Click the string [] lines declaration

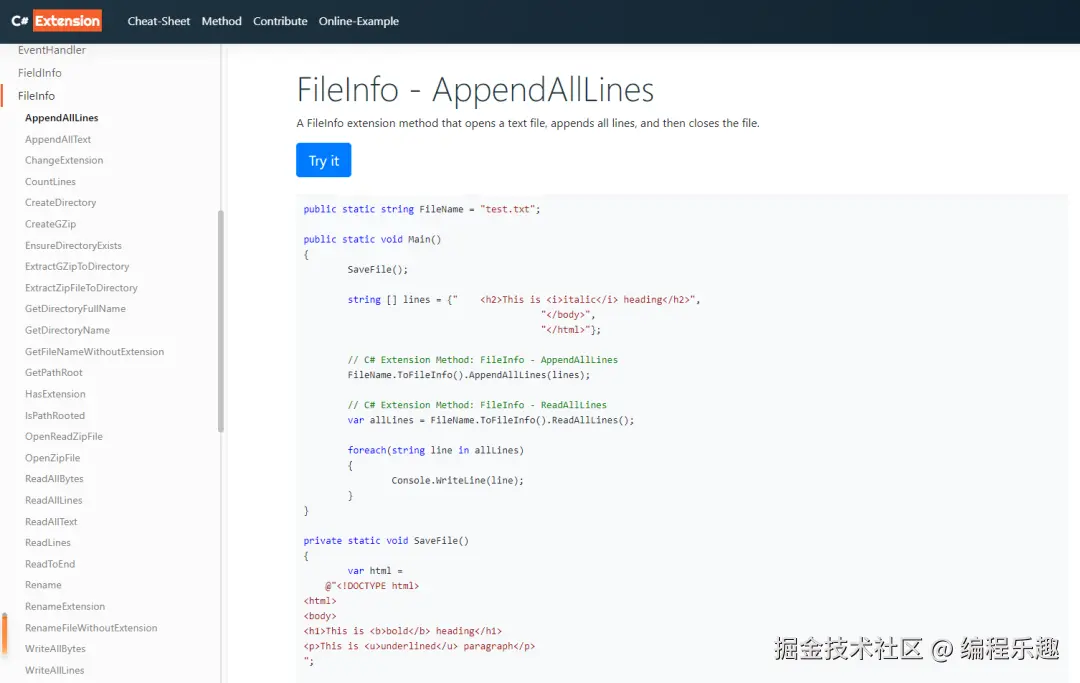coord(523,300)
